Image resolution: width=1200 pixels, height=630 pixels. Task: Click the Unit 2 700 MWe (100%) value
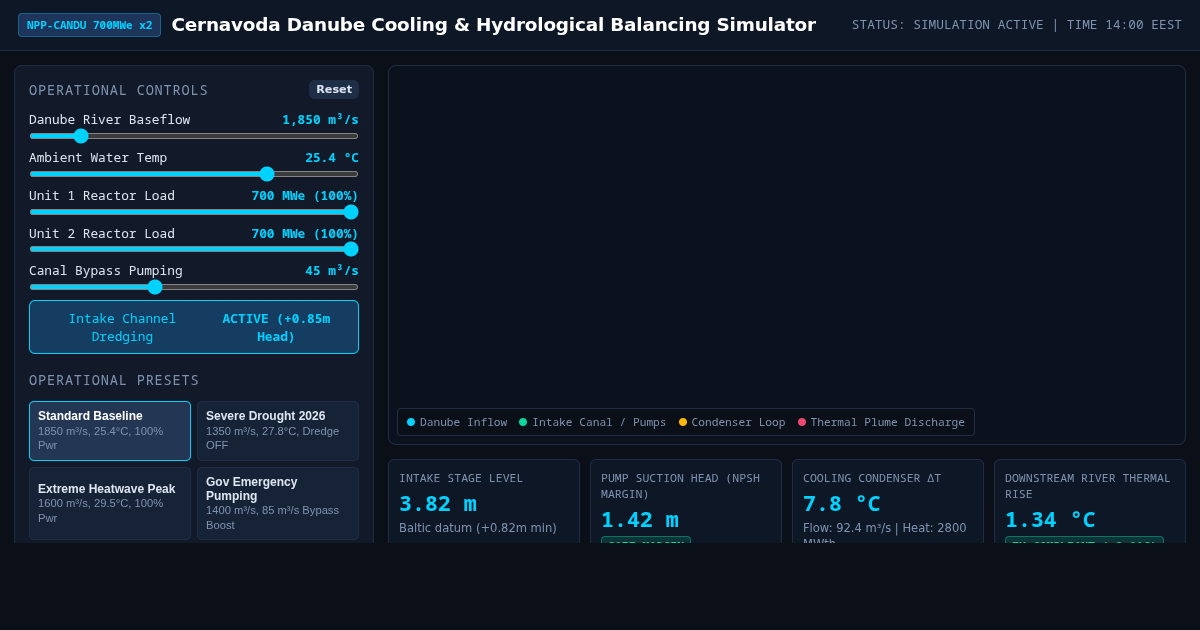[x=305, y=233]
